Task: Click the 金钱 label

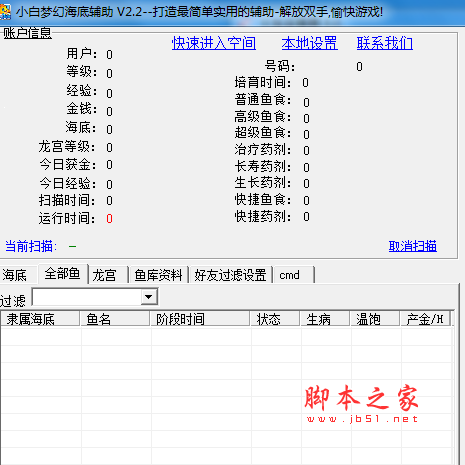Action: pos(82,109)
